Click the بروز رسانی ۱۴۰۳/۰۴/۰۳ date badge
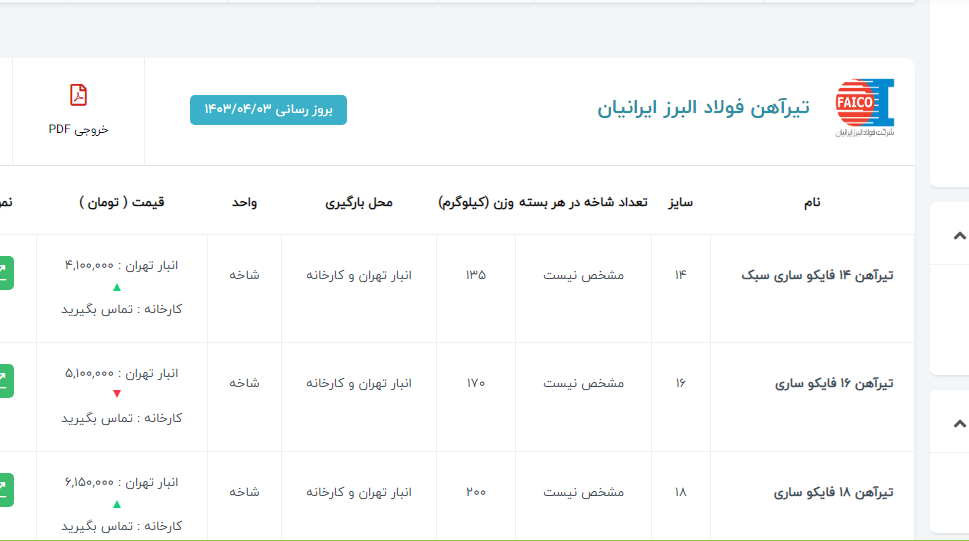 click(268, 109)
